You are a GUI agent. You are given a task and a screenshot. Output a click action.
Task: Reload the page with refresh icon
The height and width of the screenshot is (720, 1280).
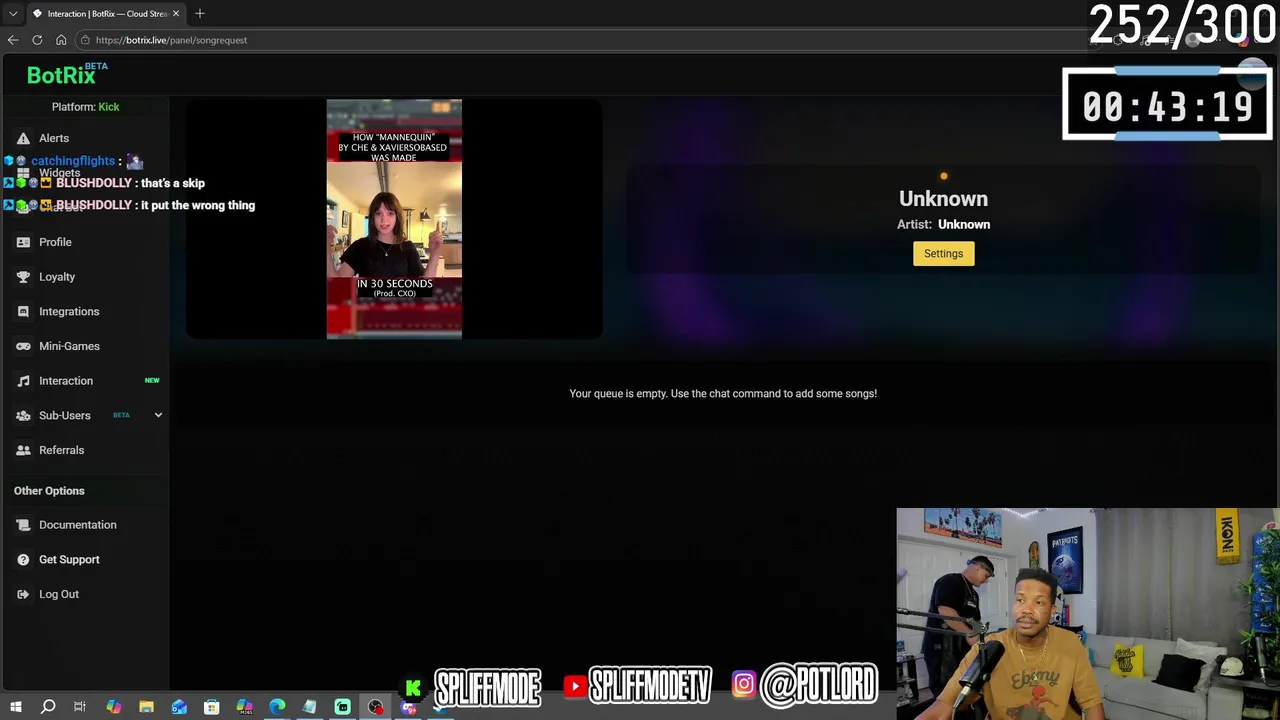coord(37,40)
